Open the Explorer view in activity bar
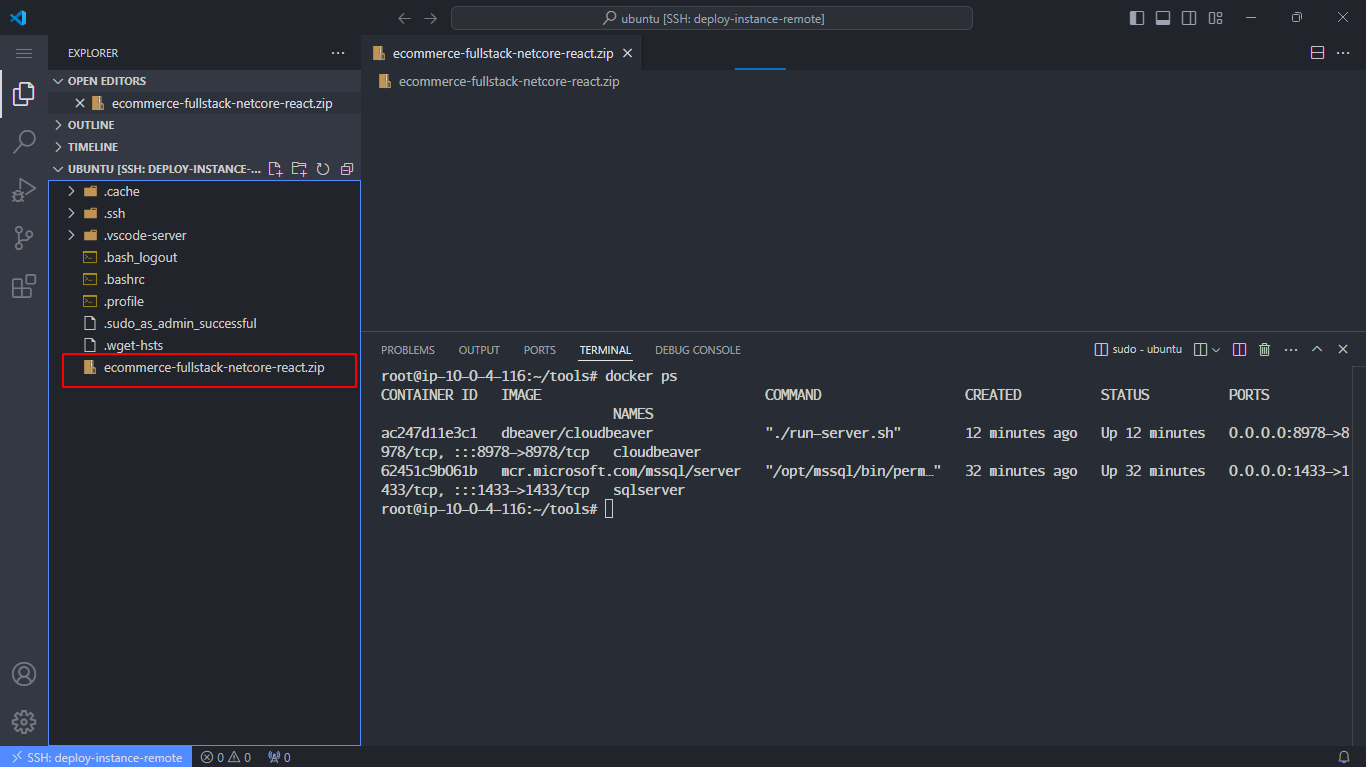Screen dimensions: 1366x767 coord(24,94)
